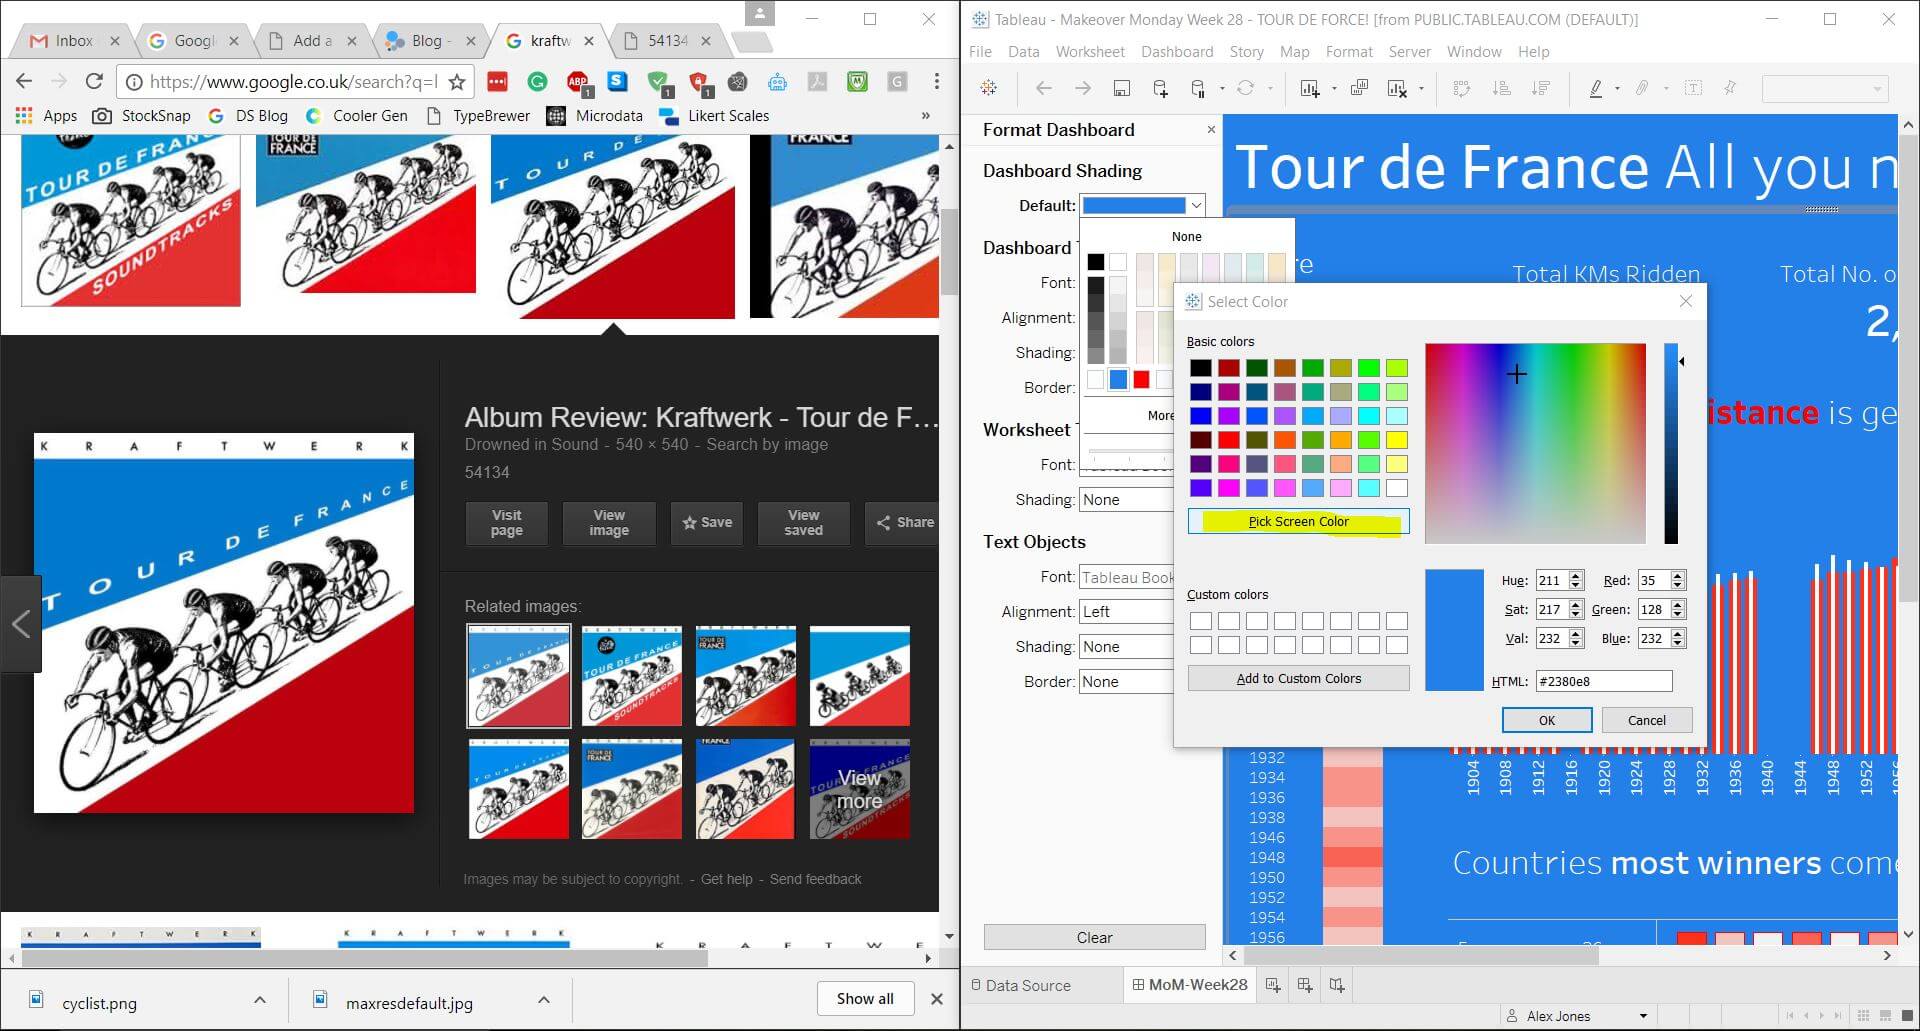The image size is (1920, 1031).
Task: Toggle mark labels with the T icon
Action: pos(1693,88)
